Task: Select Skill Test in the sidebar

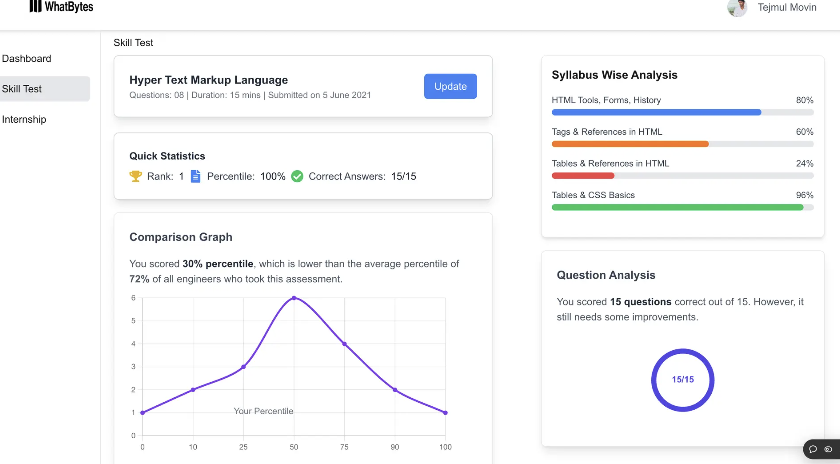Action: 22,89
